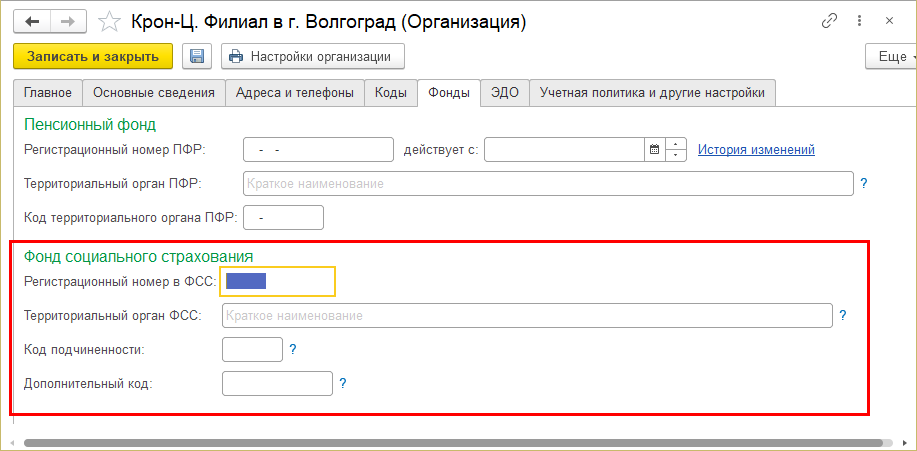Select the 'Учетная политика и другие настройки' tab

(652, 93)
